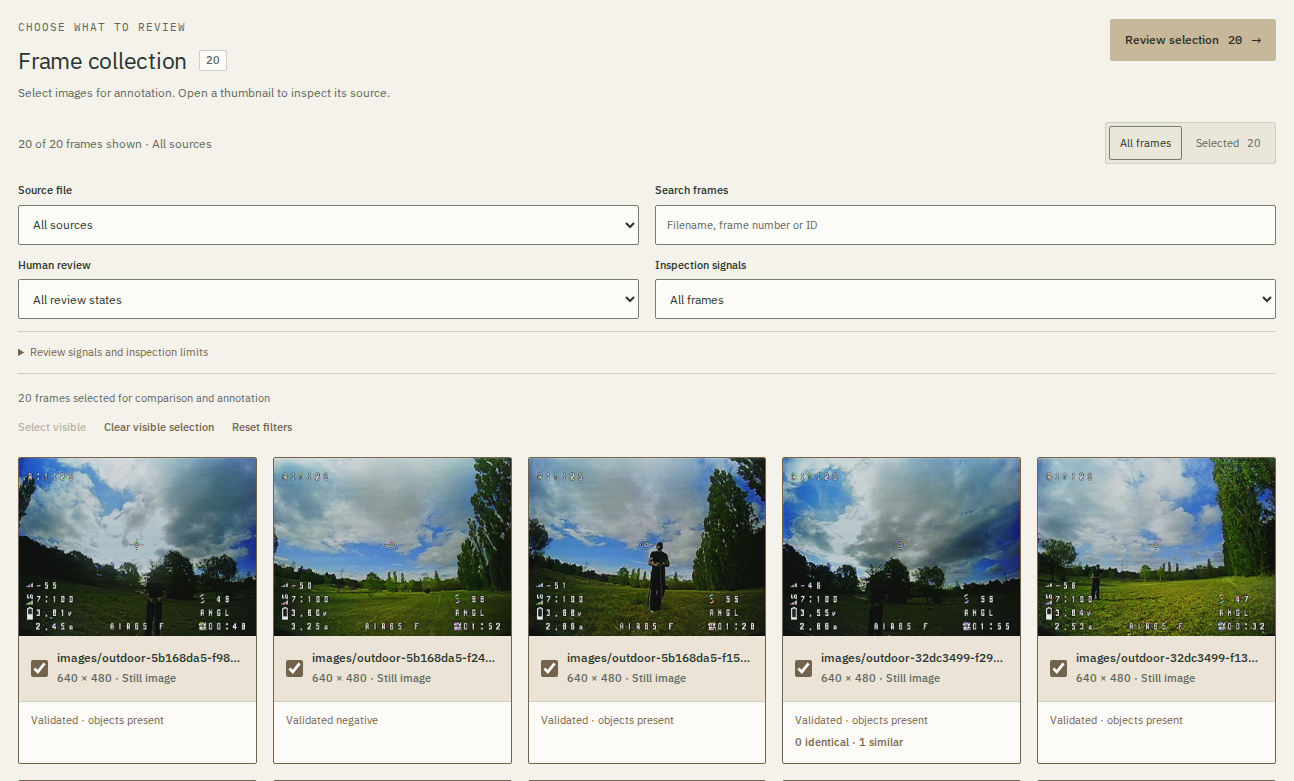Open the thumbnail for outdoor-5b168da5-f15
The image size is (1294, 781).
647,547
